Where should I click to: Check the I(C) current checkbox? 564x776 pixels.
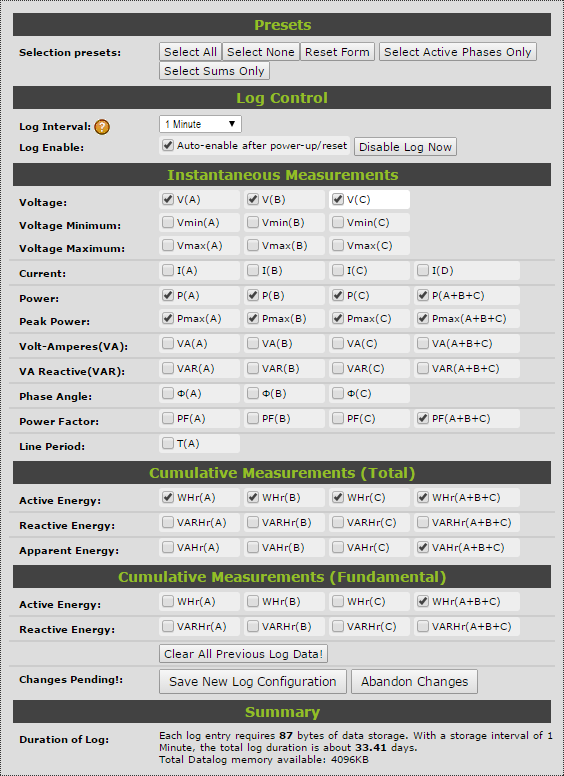click(x=338, y=270)
